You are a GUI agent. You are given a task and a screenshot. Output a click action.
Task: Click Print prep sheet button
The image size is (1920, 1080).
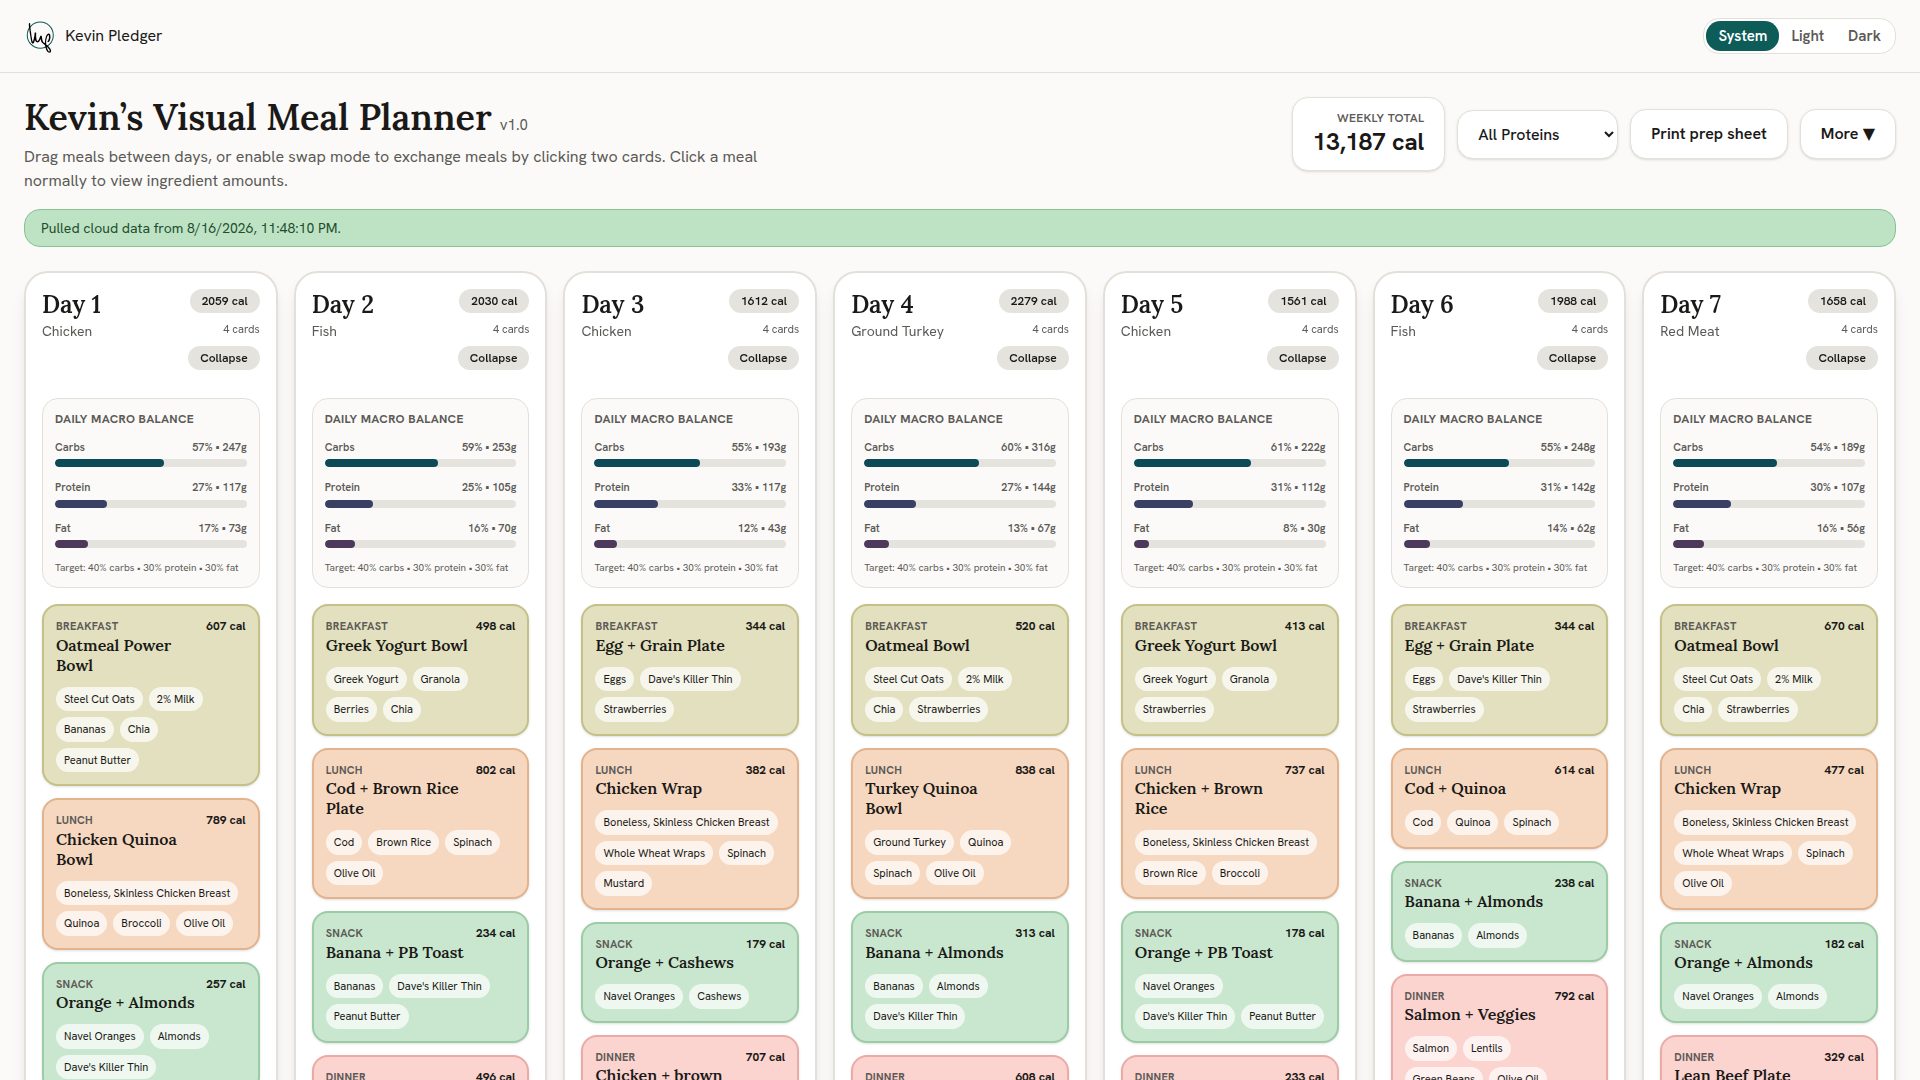[1708, 134]
